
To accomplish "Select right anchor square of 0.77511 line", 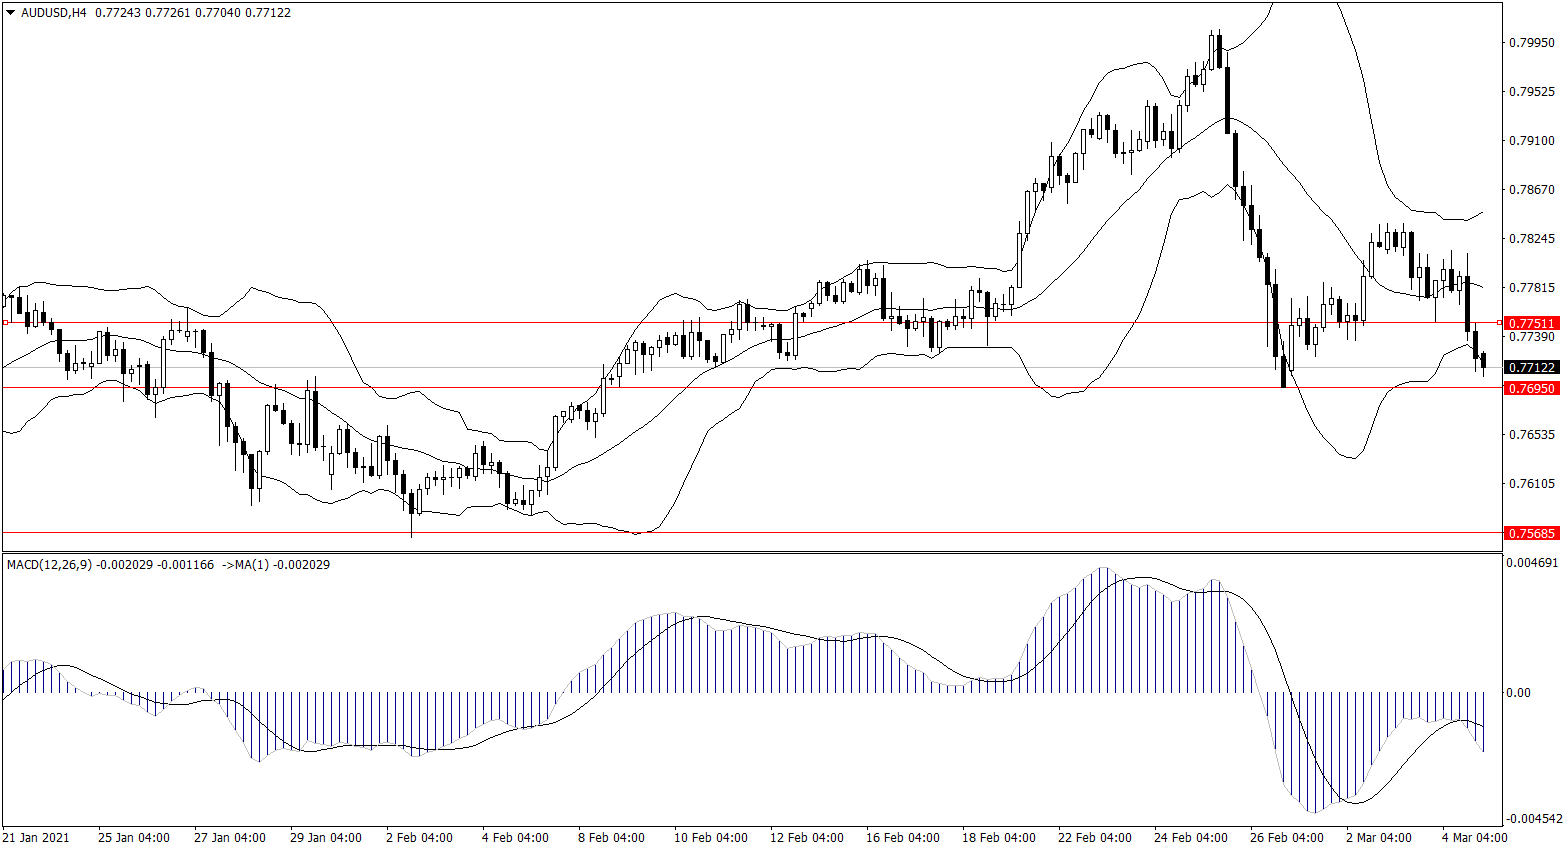I will pyautogui.click(x=1499, y=322).
